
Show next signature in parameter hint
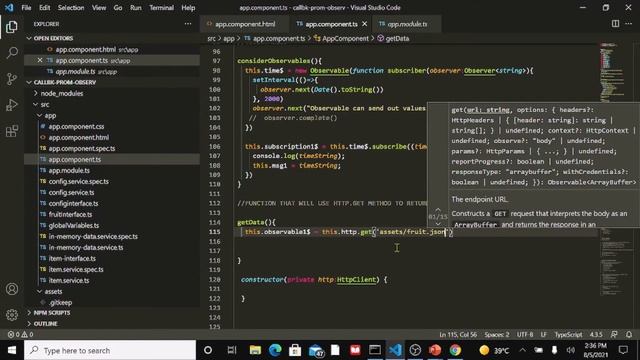pos(438,224)
